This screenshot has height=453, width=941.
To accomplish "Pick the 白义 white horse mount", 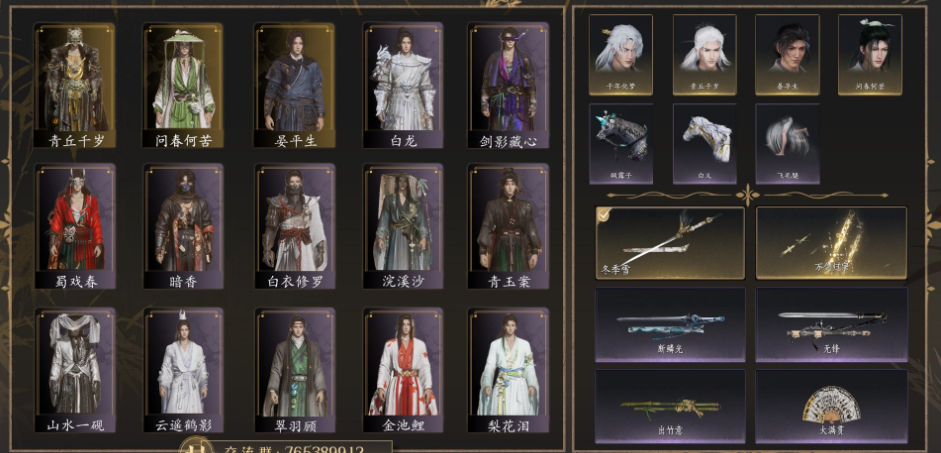I will point(705,143).
